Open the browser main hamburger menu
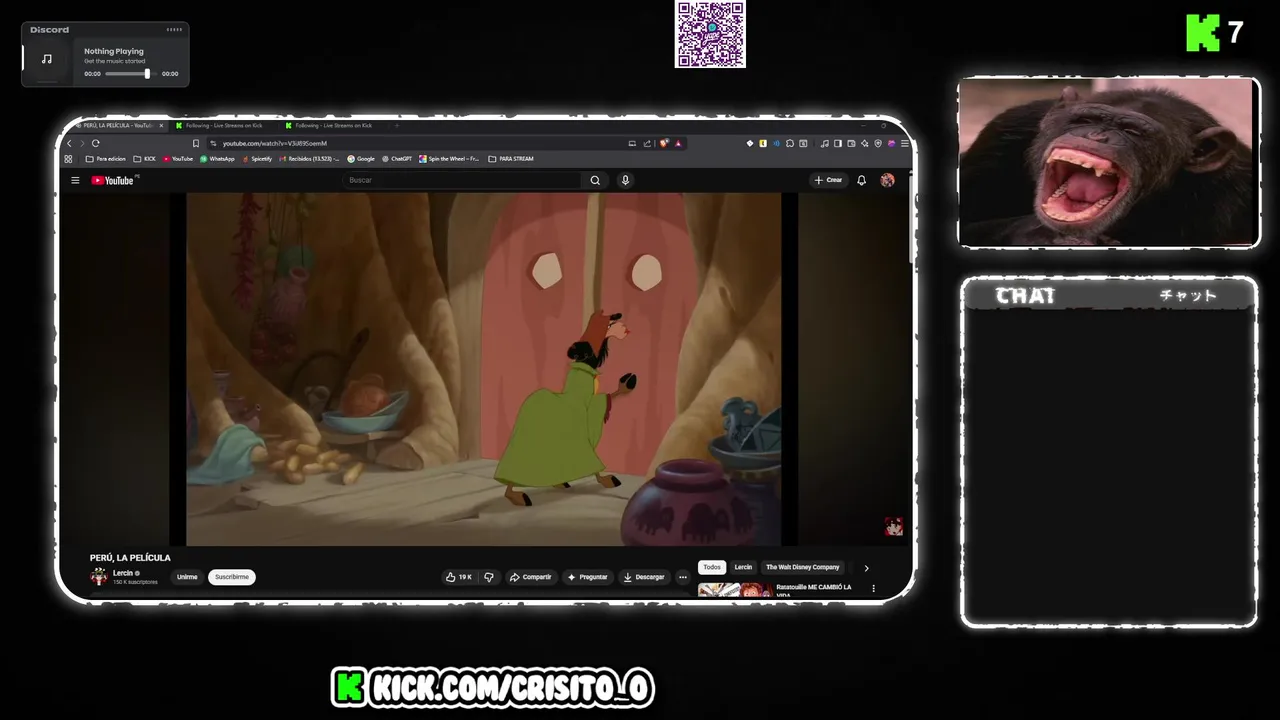This screenshot has height=720, width=1280. pos(905,143)
